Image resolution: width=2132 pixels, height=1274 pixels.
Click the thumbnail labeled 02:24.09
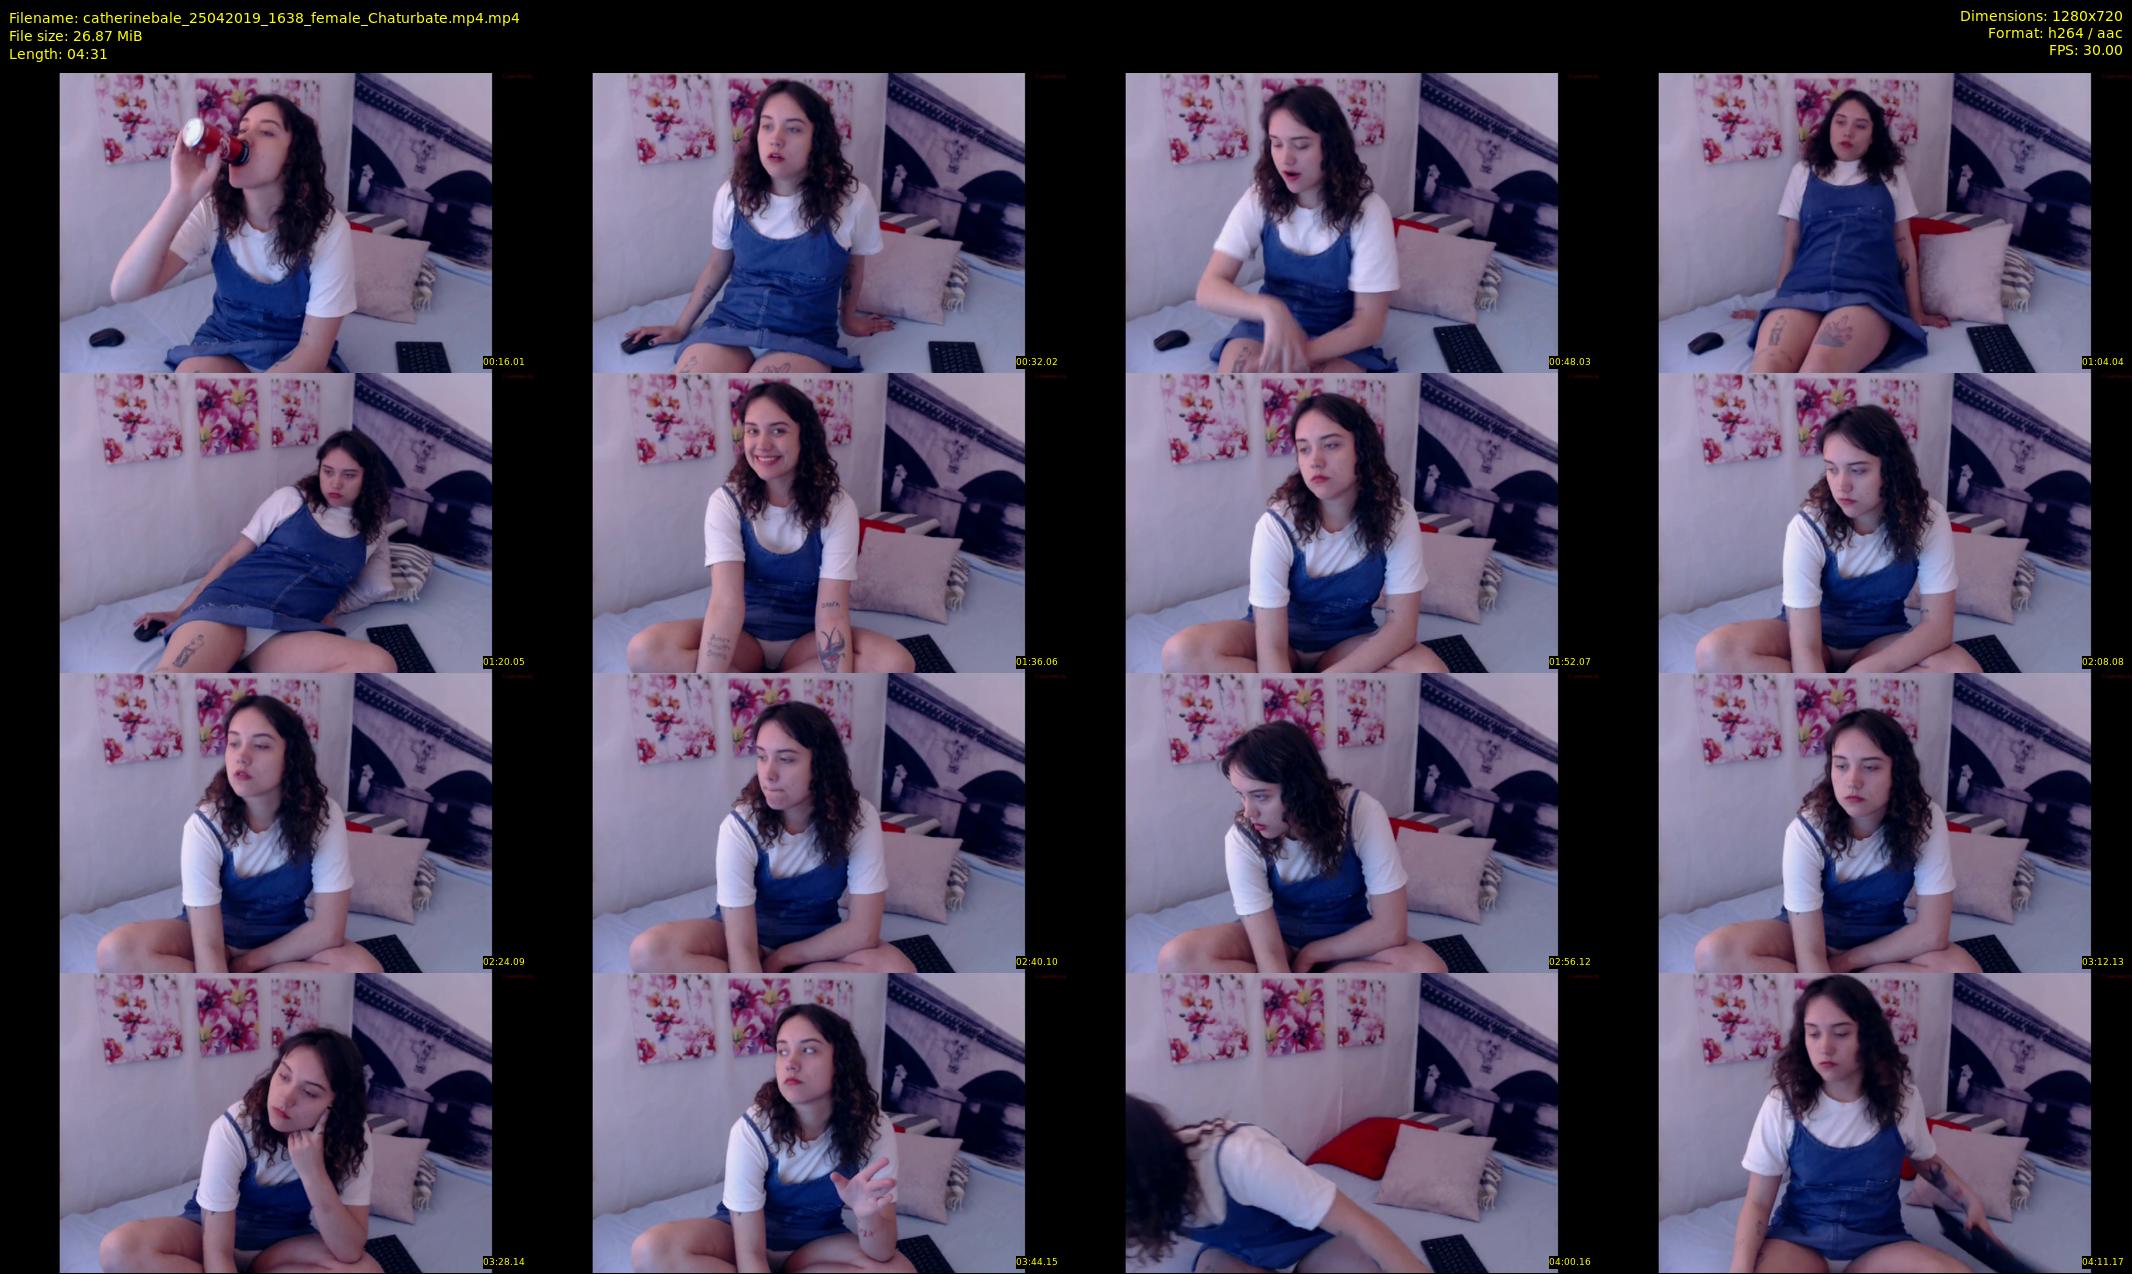click(x=275, y=822)
